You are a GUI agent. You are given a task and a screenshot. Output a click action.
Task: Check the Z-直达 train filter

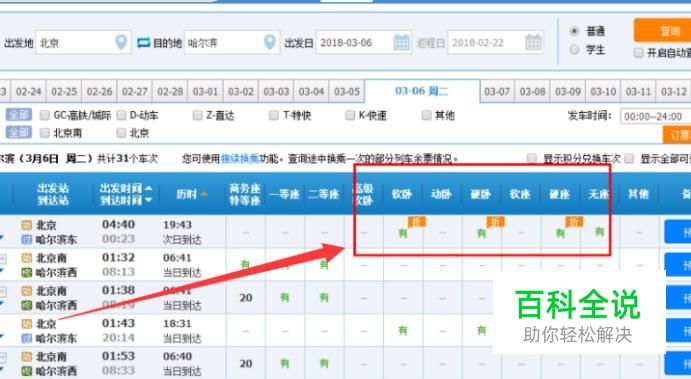point(197,115)
